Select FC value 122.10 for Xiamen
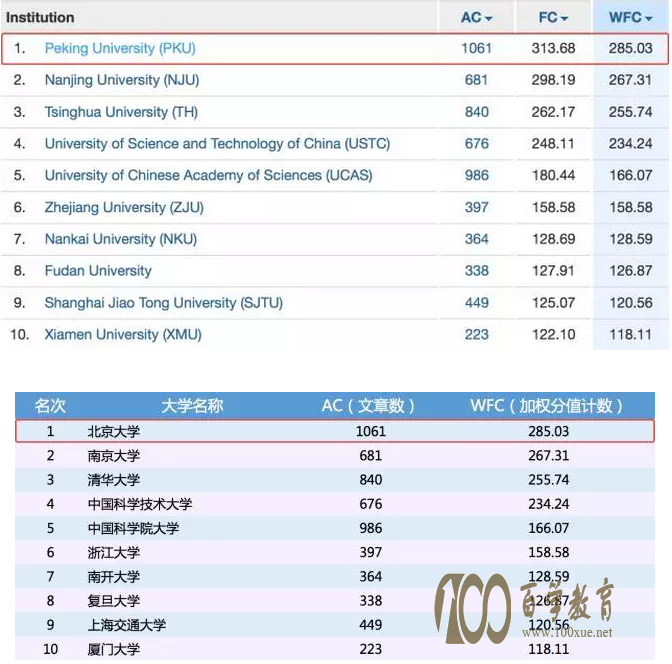The height and width of the screenshot is (664, 672). point(553,334)
